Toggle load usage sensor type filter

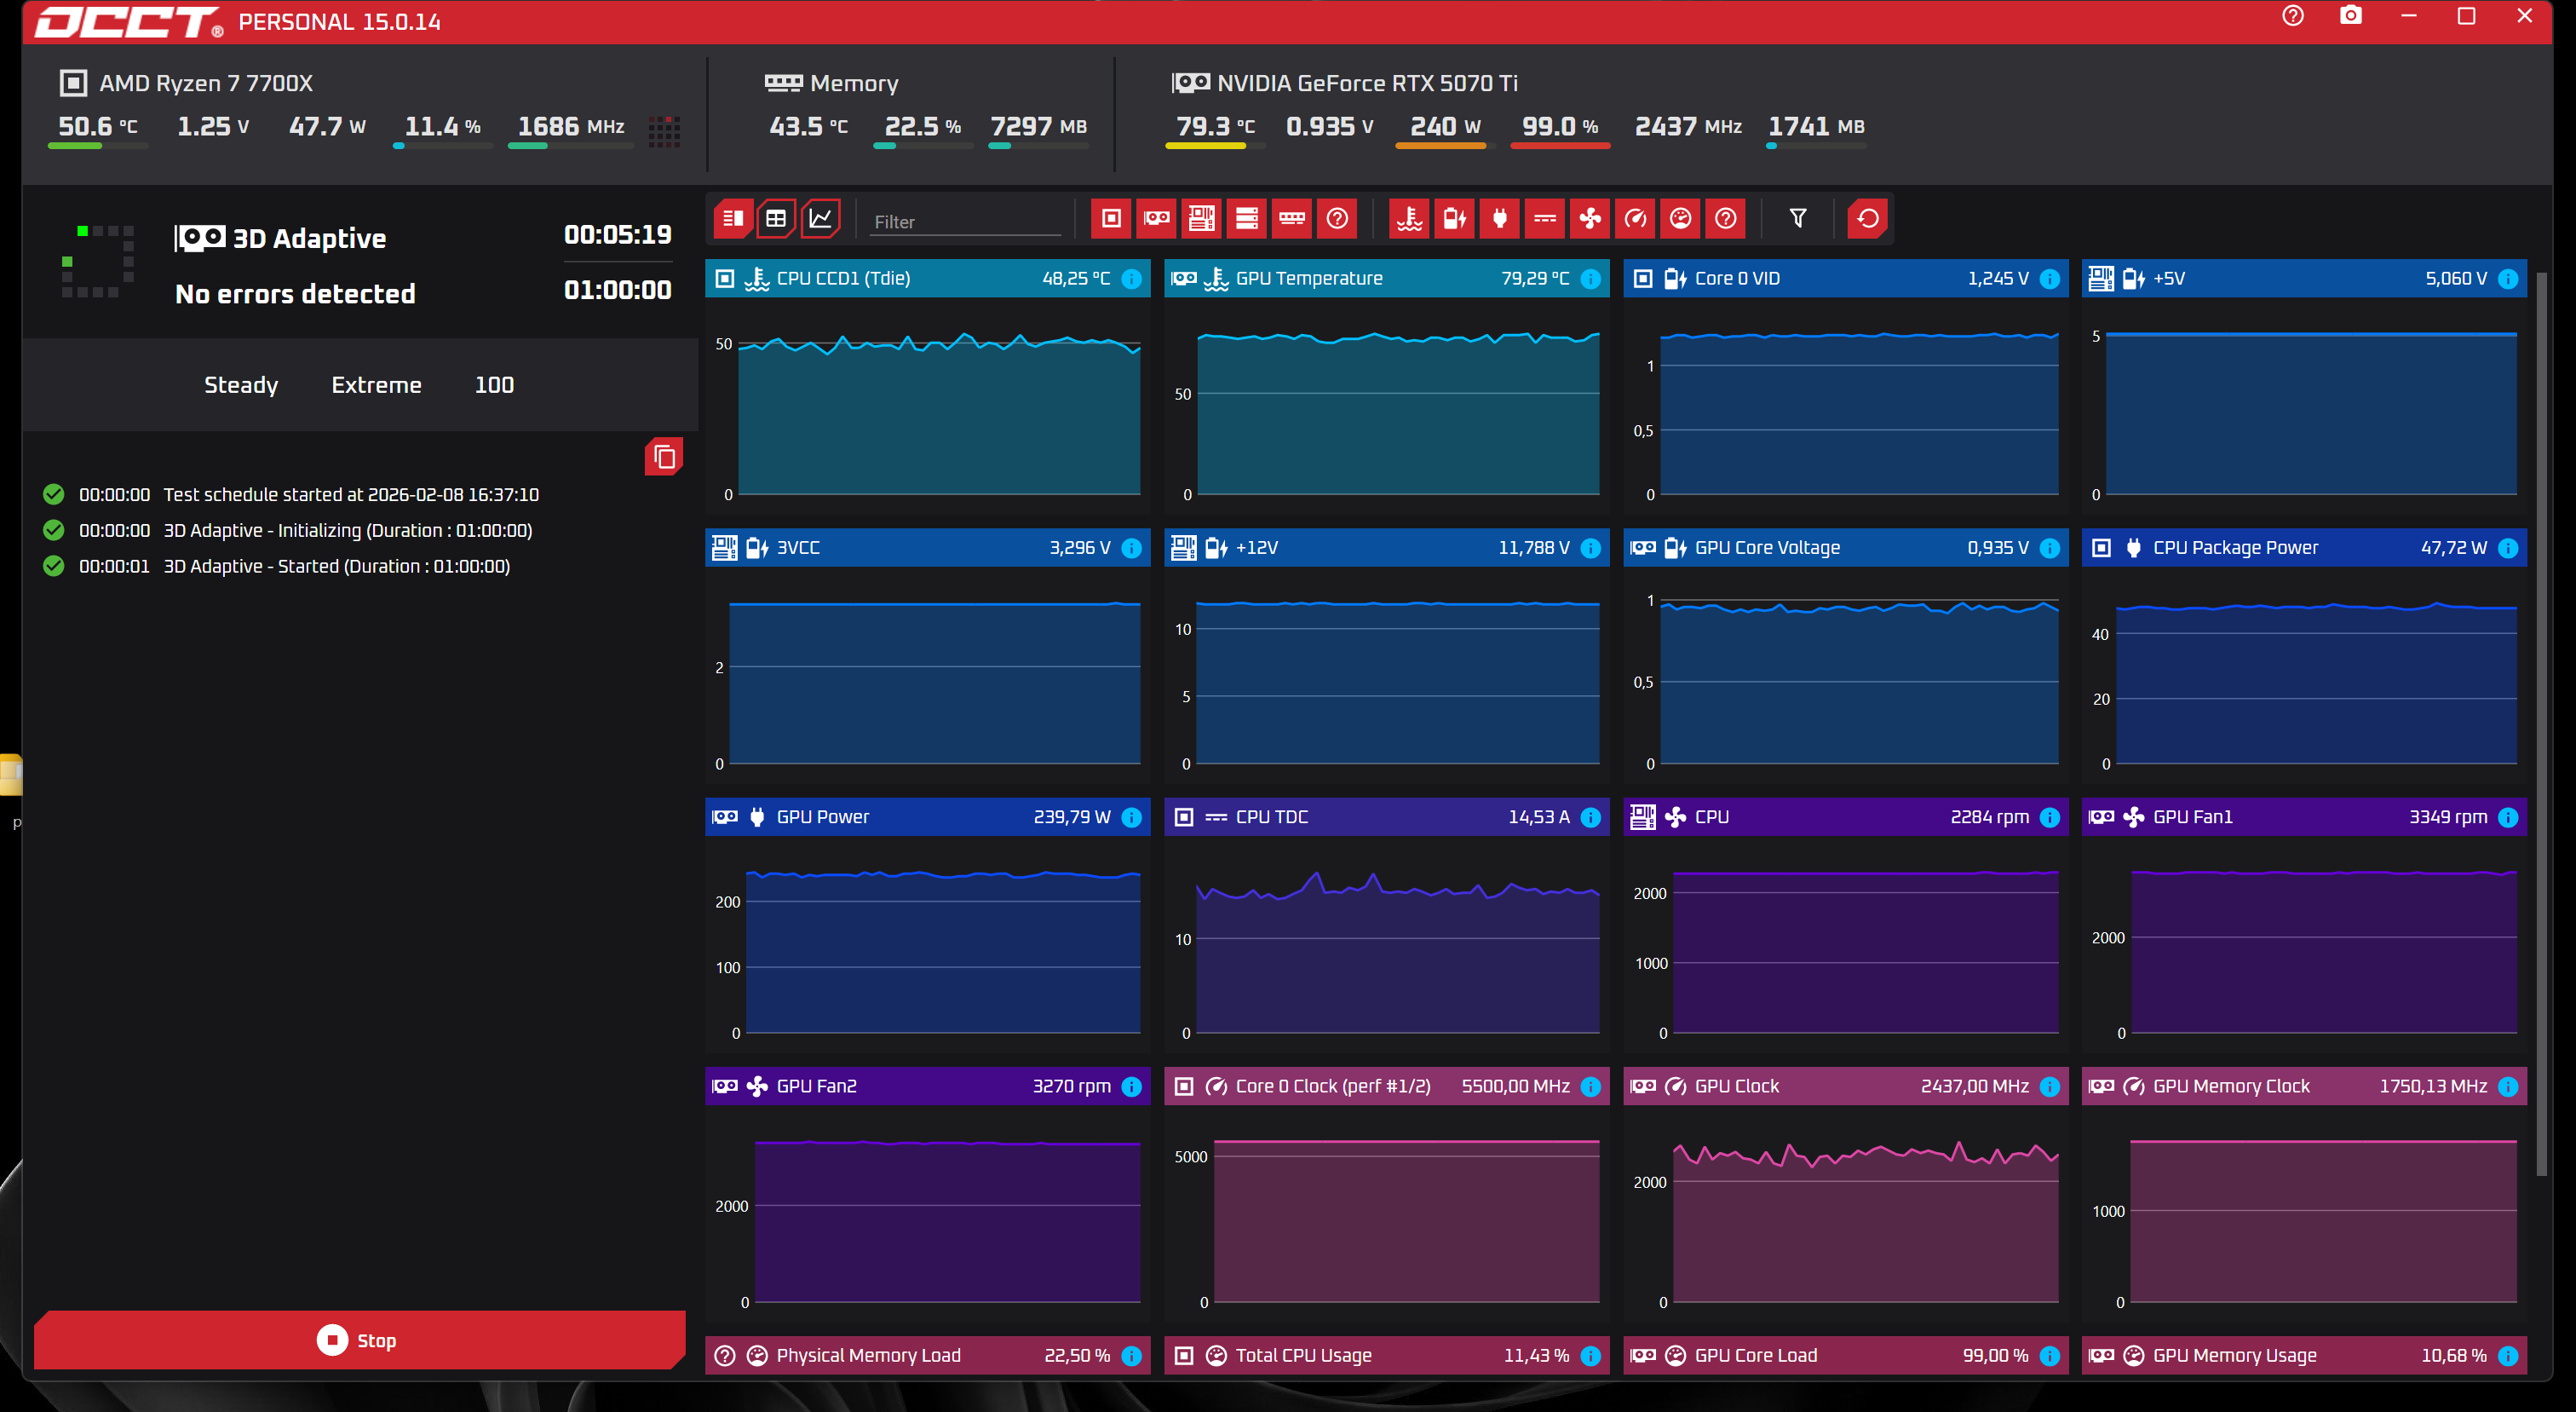(x=1681, y=218)
